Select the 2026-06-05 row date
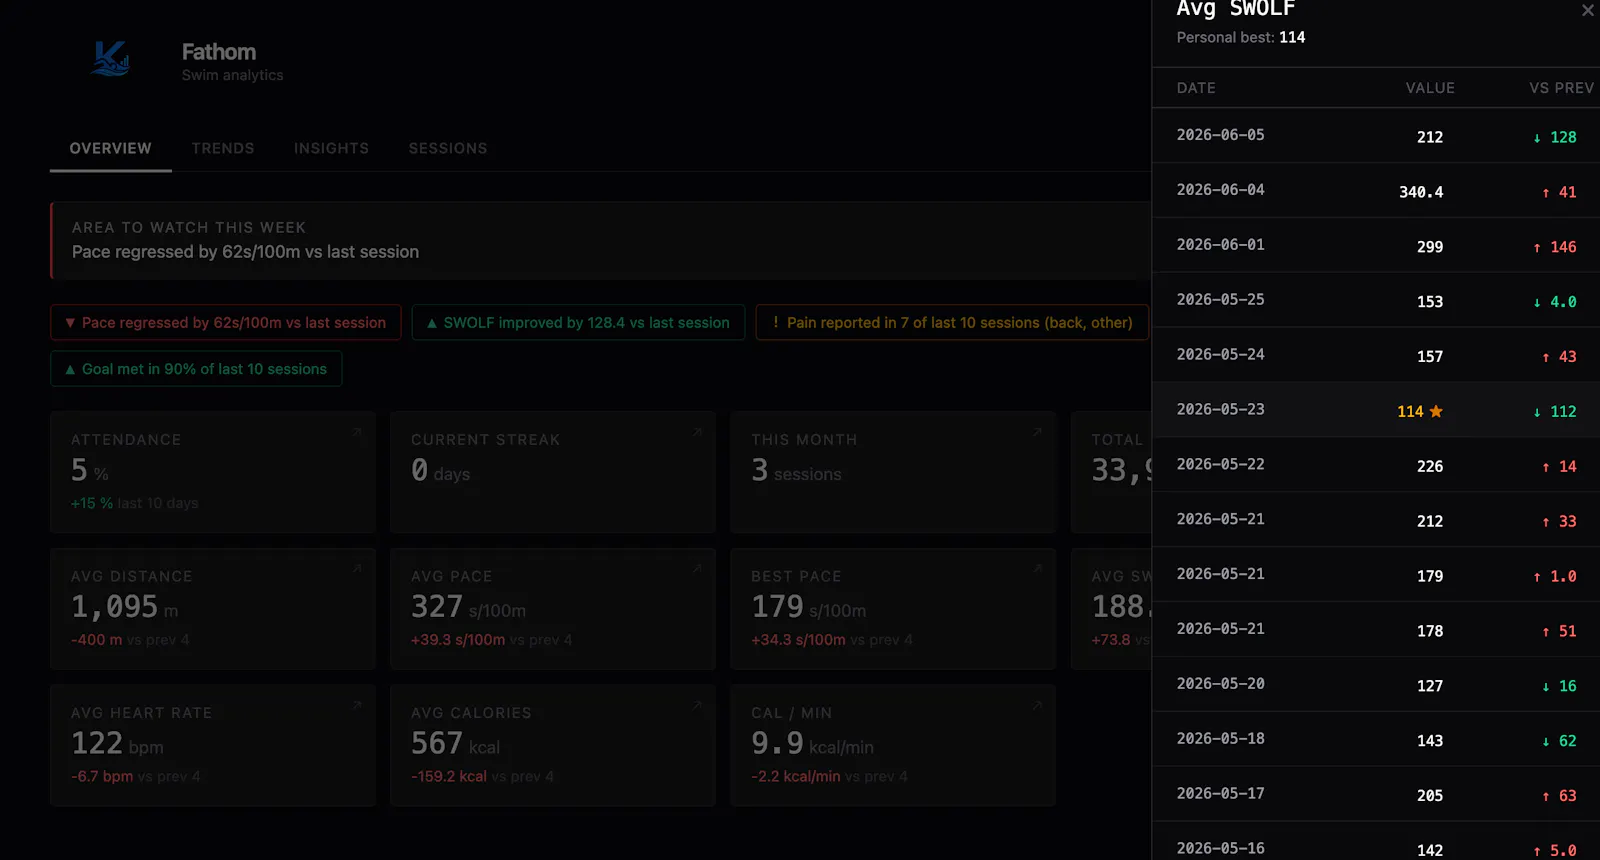The image size is (1600, 860). 1220,135
